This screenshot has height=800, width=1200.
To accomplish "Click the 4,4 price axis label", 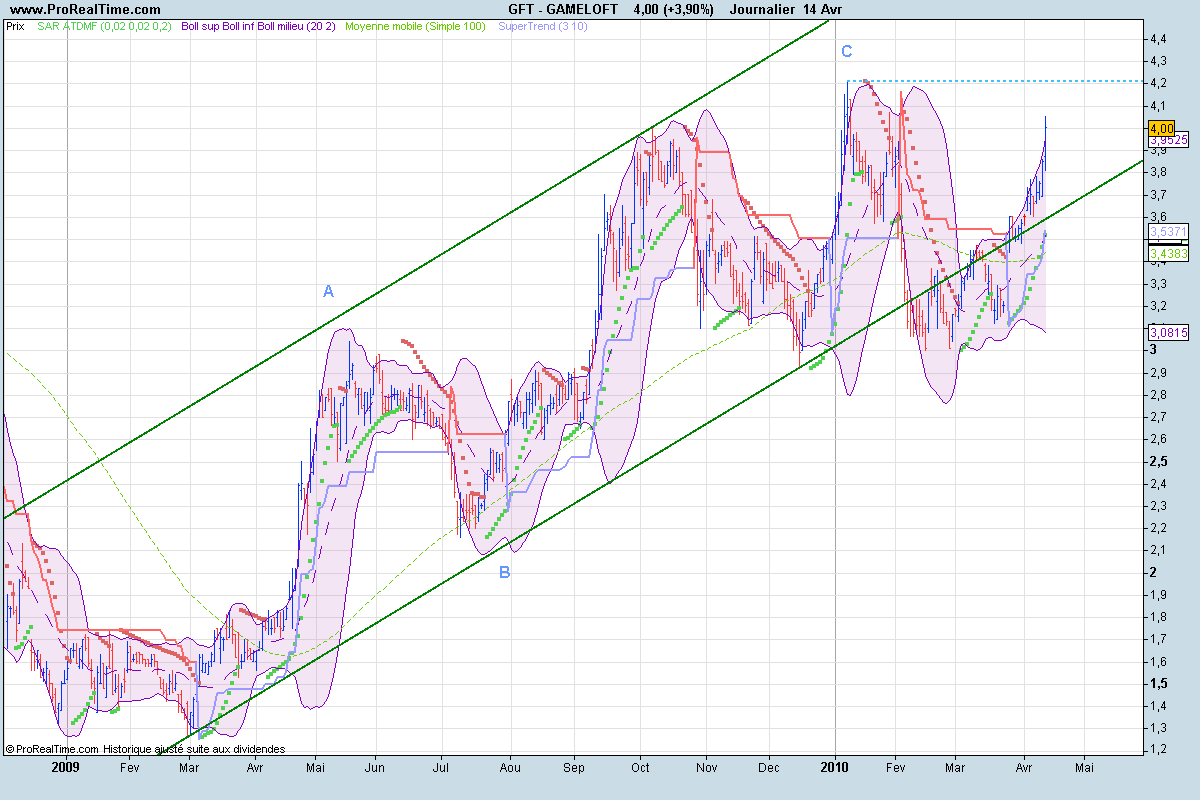I will click(1157, 39).
